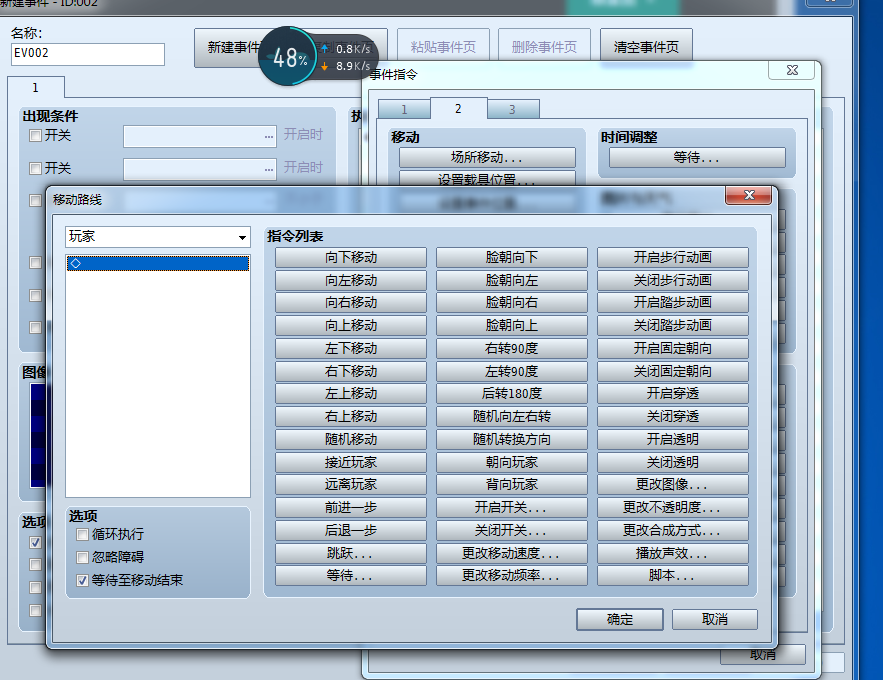Add the 开启步行动画 command
The image size is (883, 680).
pos(673,258)
